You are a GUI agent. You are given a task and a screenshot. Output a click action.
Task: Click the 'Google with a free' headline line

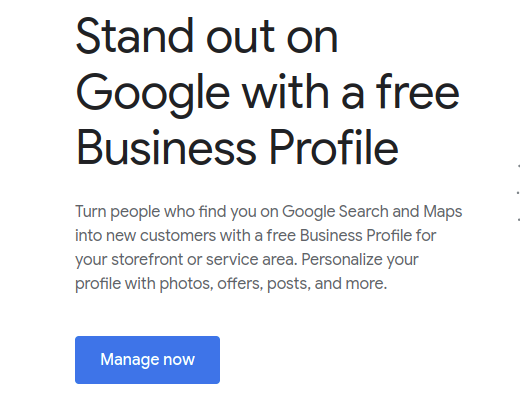pos(268,94)
